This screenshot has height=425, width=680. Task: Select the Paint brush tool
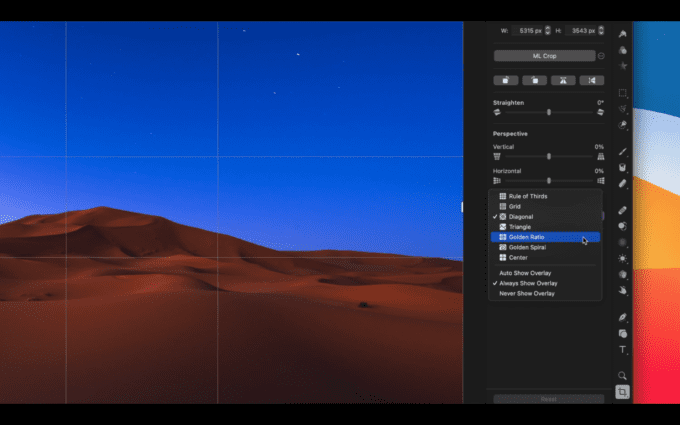[x=622, y=151]
